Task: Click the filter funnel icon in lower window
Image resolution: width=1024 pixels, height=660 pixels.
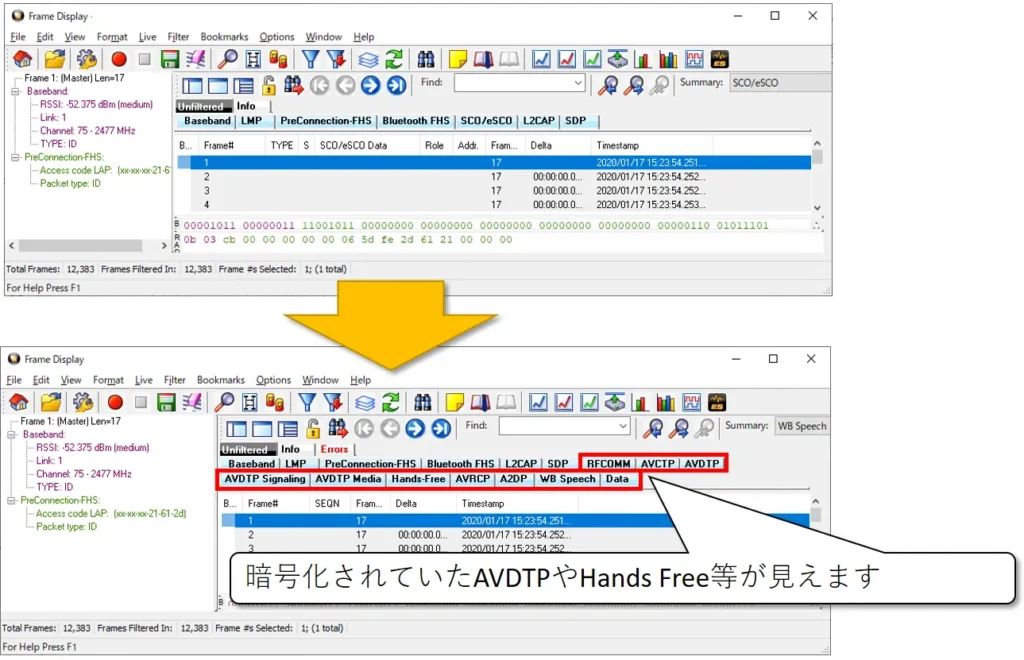Action: tap(304, 402)
